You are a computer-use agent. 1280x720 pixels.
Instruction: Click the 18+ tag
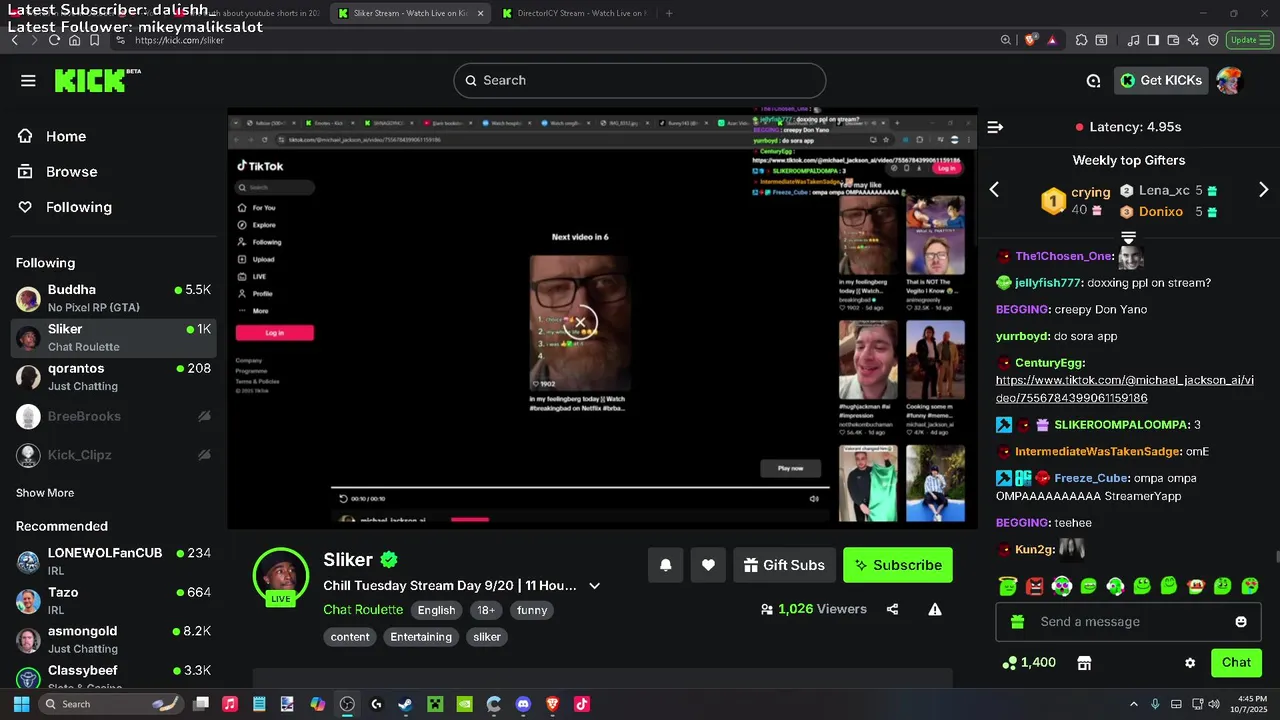486,610
